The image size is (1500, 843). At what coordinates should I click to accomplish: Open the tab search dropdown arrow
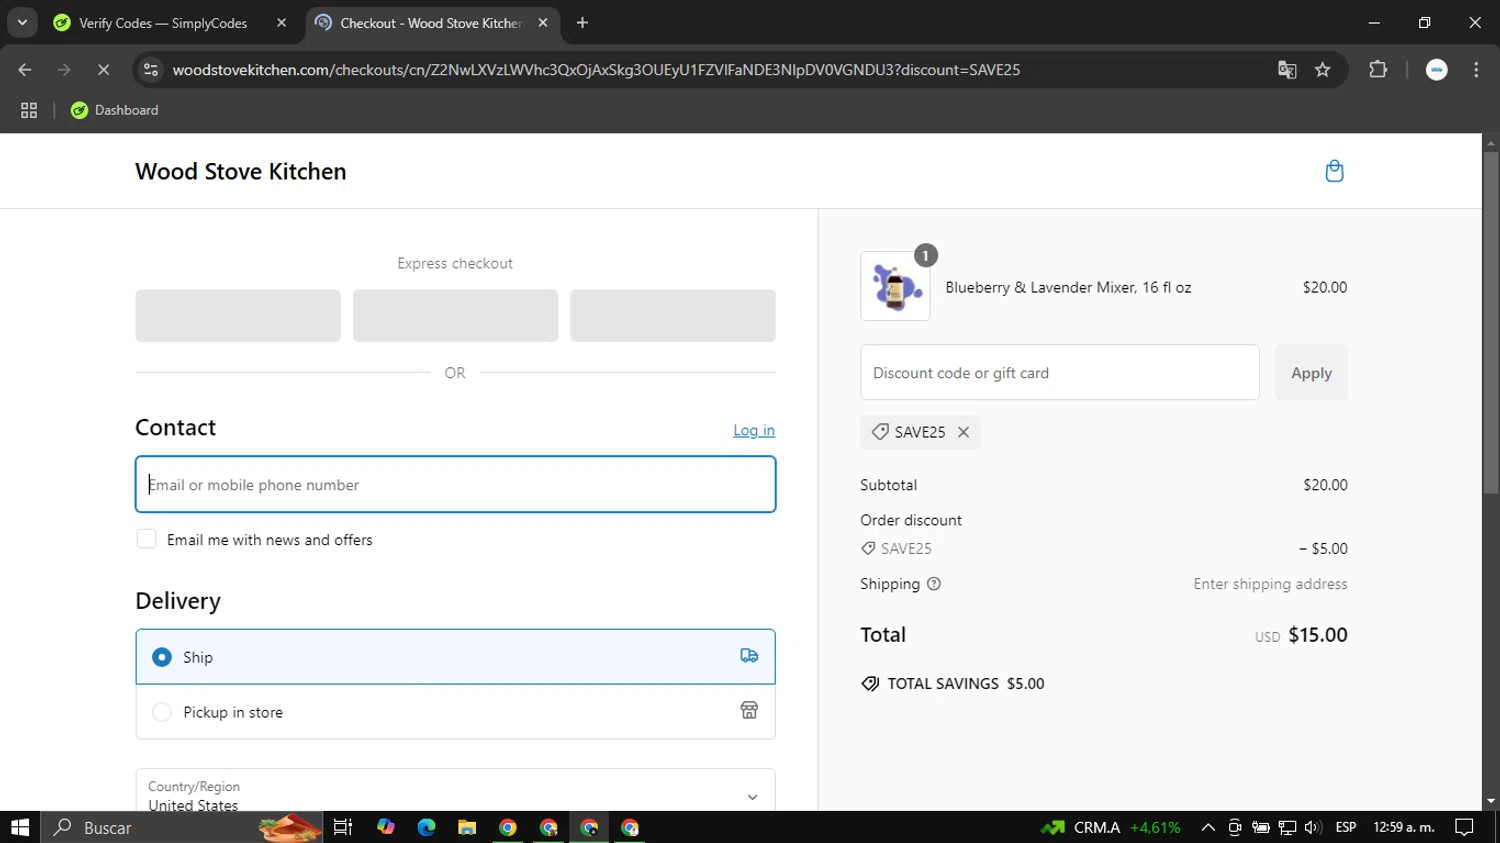(x=22, y=23)
